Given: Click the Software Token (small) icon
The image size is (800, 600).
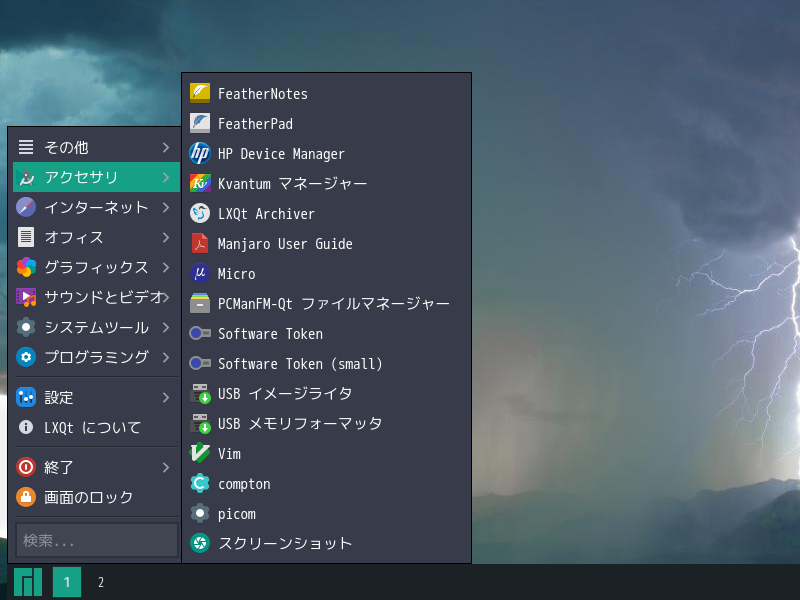Looking at the screenshot, I should (x=199, y=363).
